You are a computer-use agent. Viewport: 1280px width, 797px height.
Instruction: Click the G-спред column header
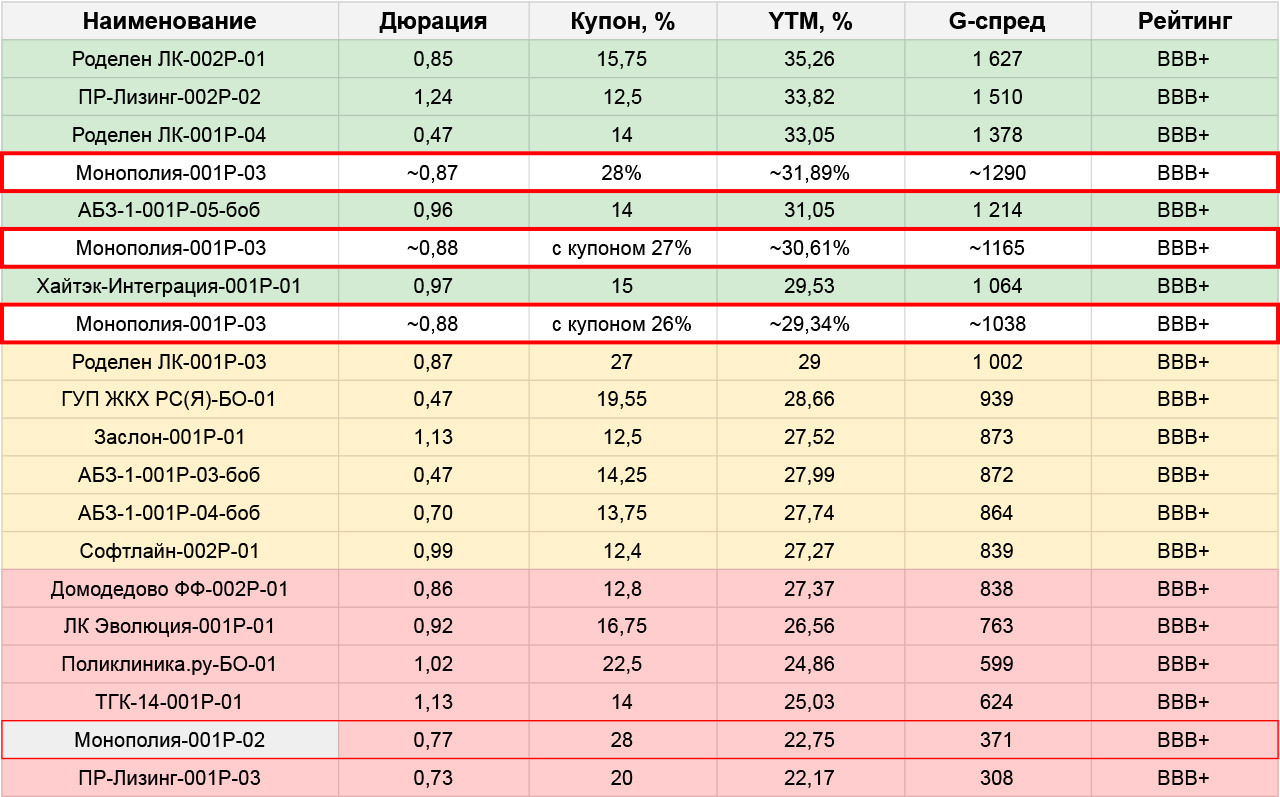click(x=997, y=21)
